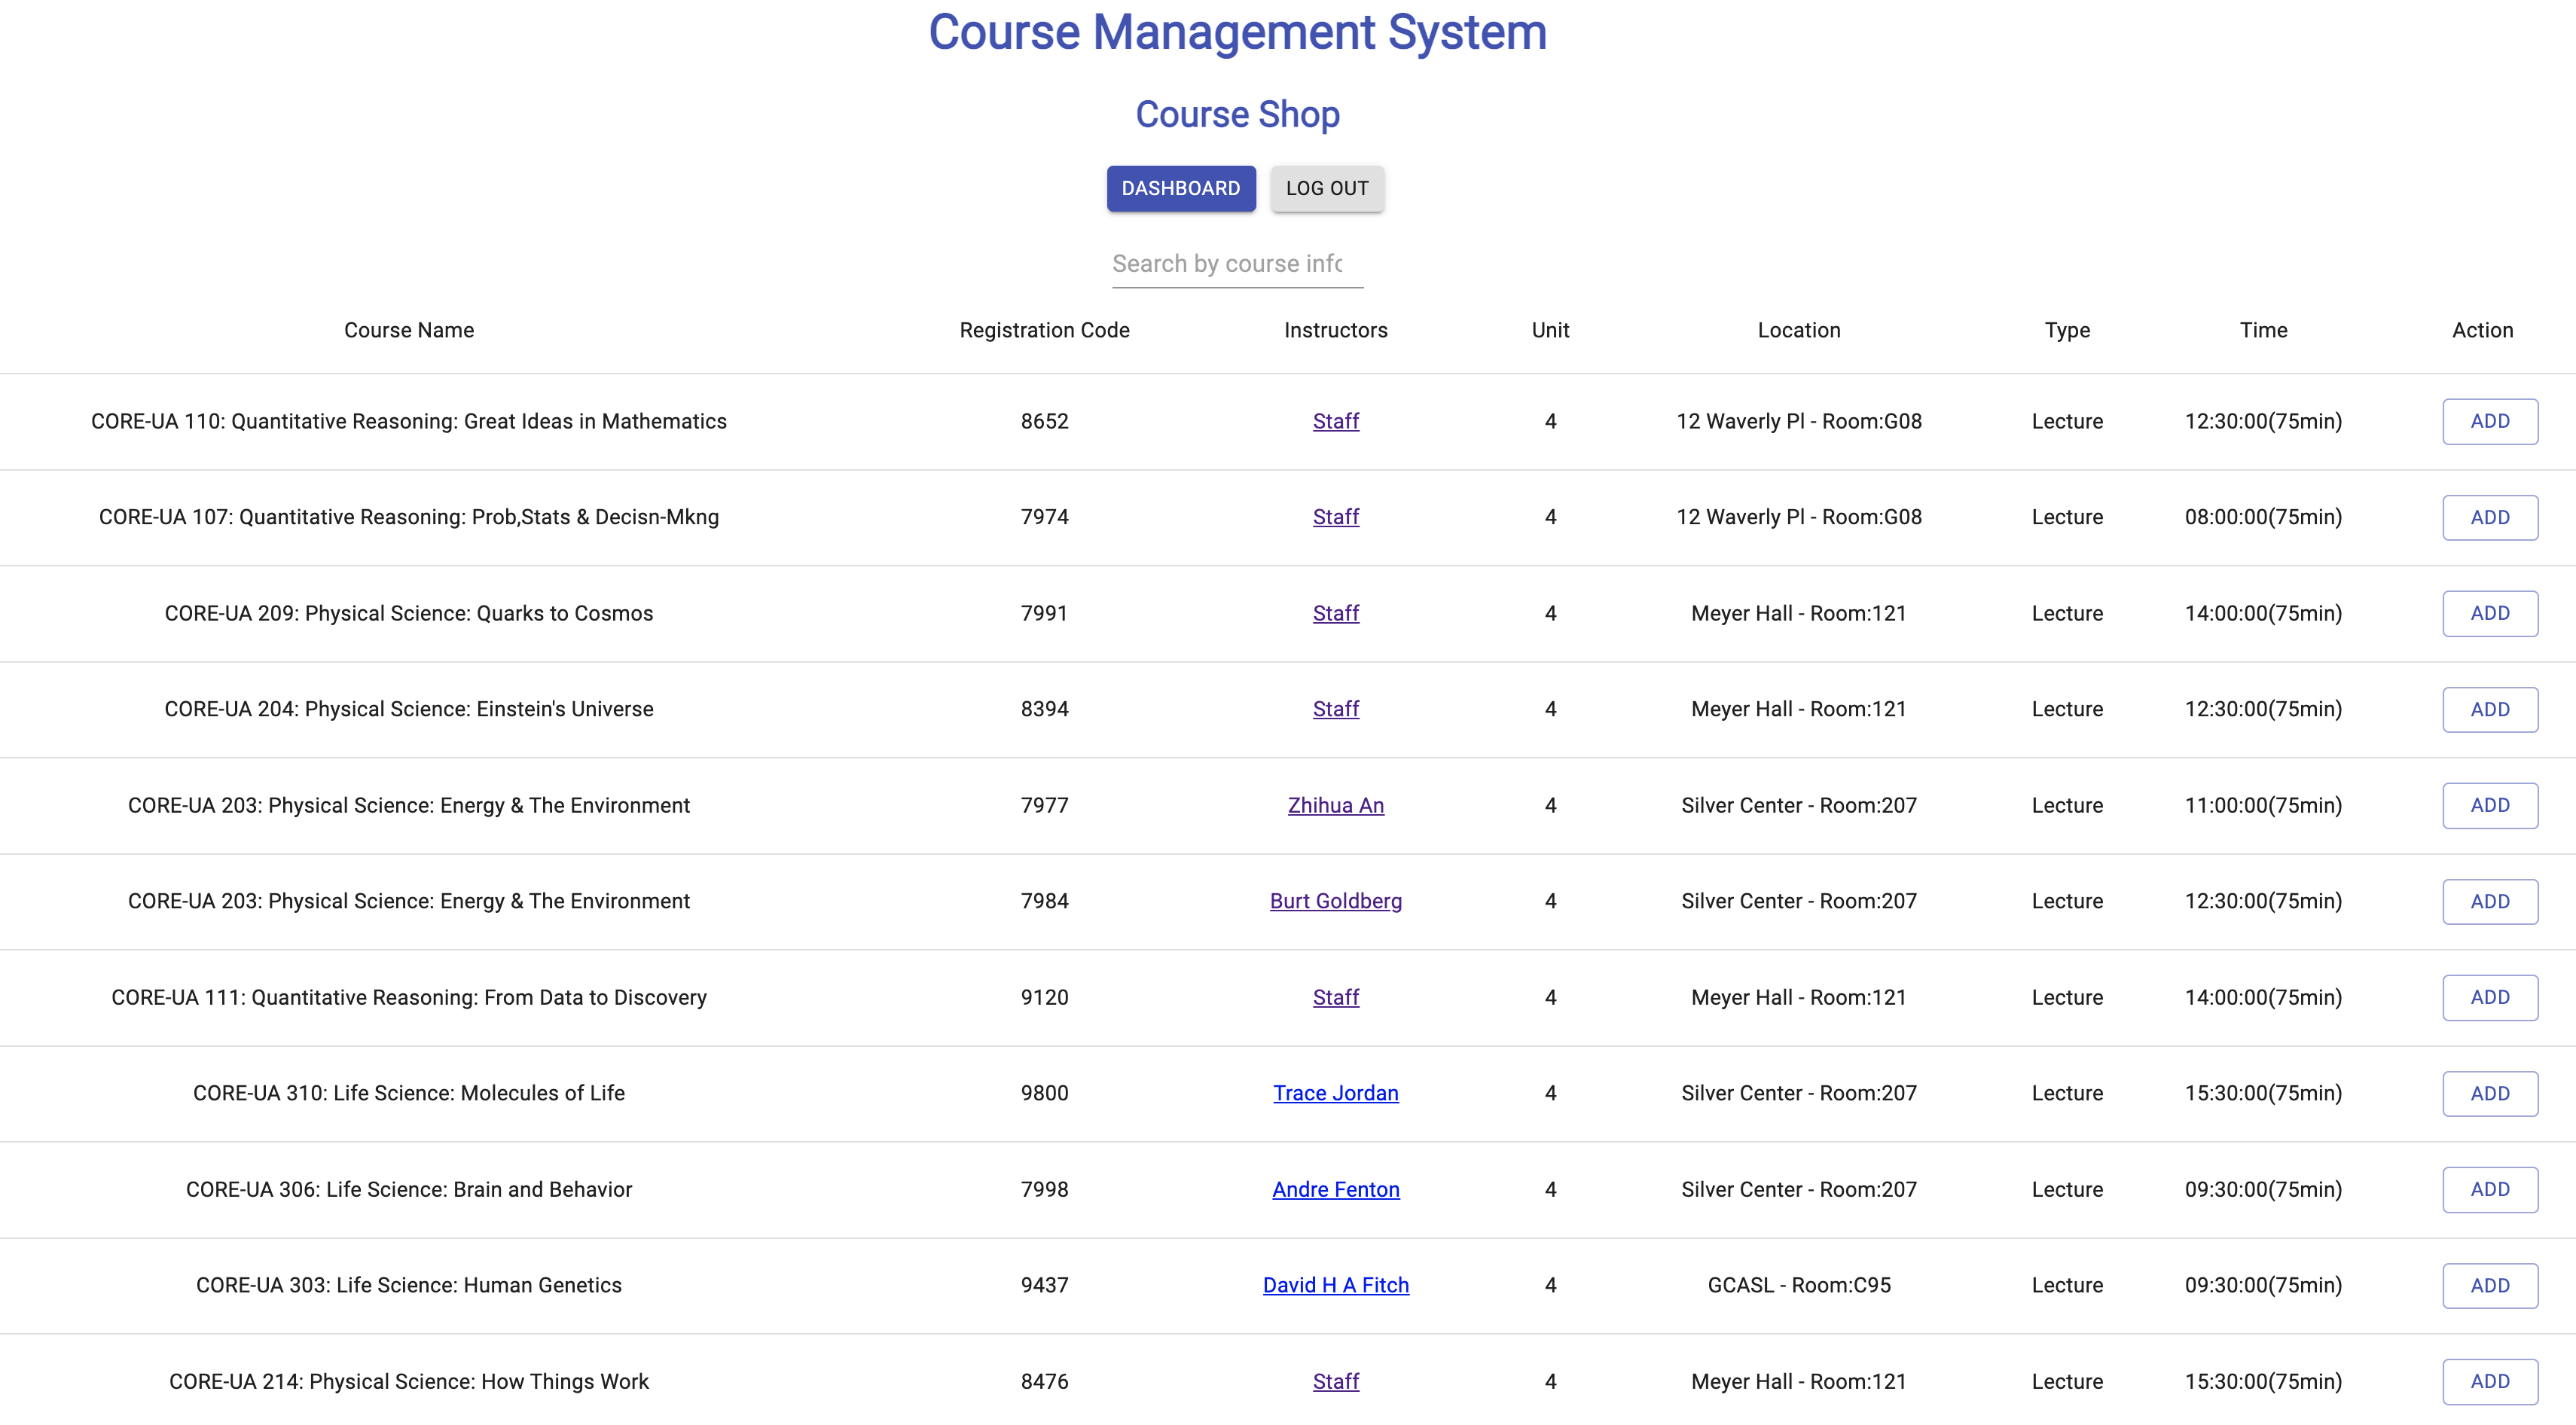Add Quarks to Cosmos course
The image size is (2576, 1425).
coord(2489,613)
